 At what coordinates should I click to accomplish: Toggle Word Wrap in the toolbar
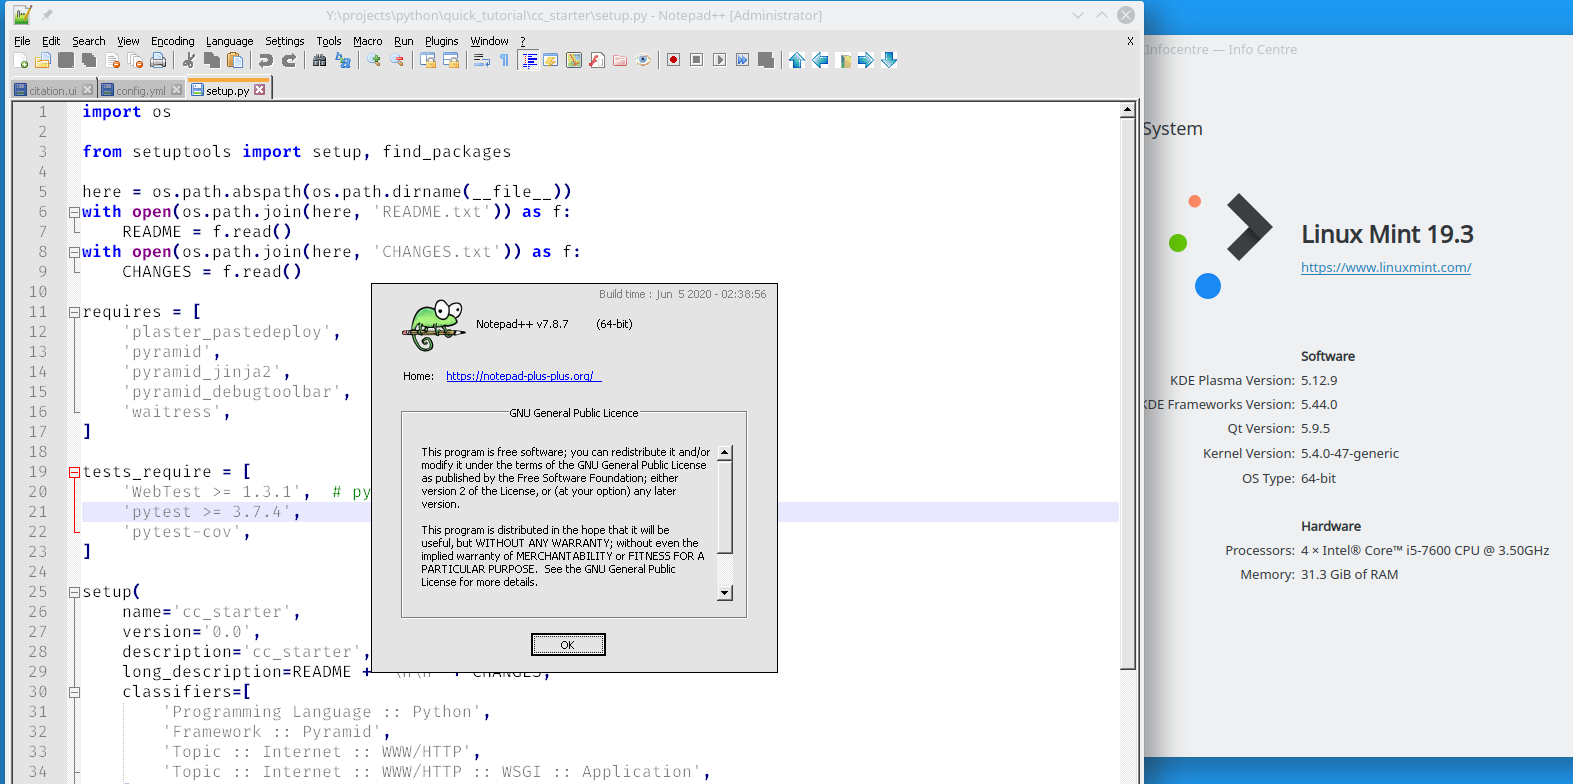coord(482,60)
